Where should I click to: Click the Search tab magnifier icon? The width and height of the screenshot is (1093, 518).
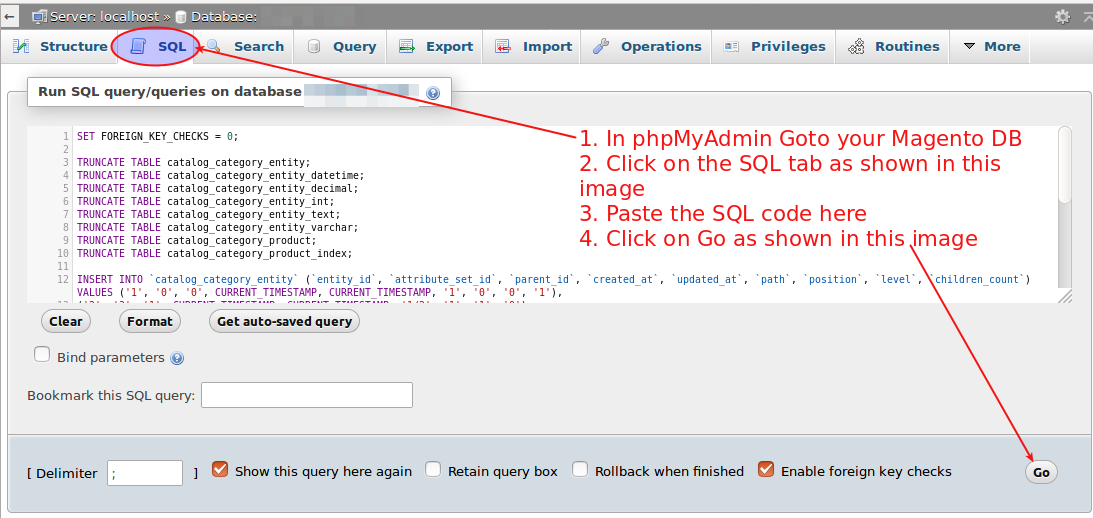pyautogui.click(x=213, y=47)
